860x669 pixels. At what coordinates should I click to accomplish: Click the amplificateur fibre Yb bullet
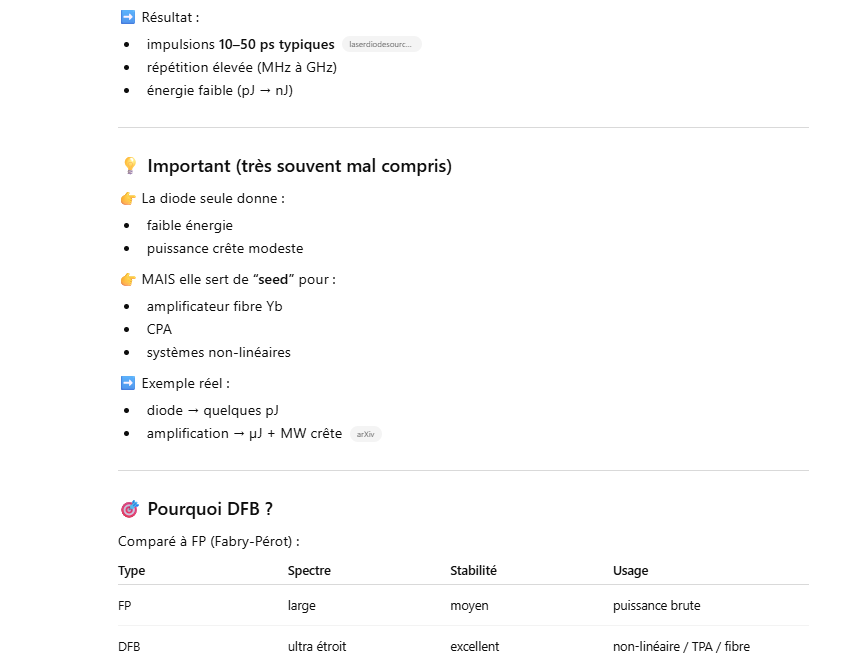point(214,306)
